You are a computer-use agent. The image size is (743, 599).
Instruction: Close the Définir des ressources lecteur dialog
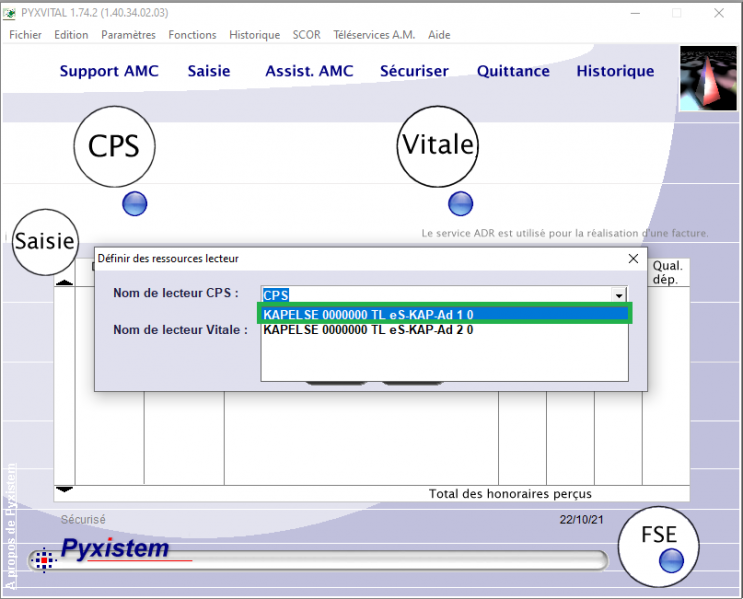633,258
